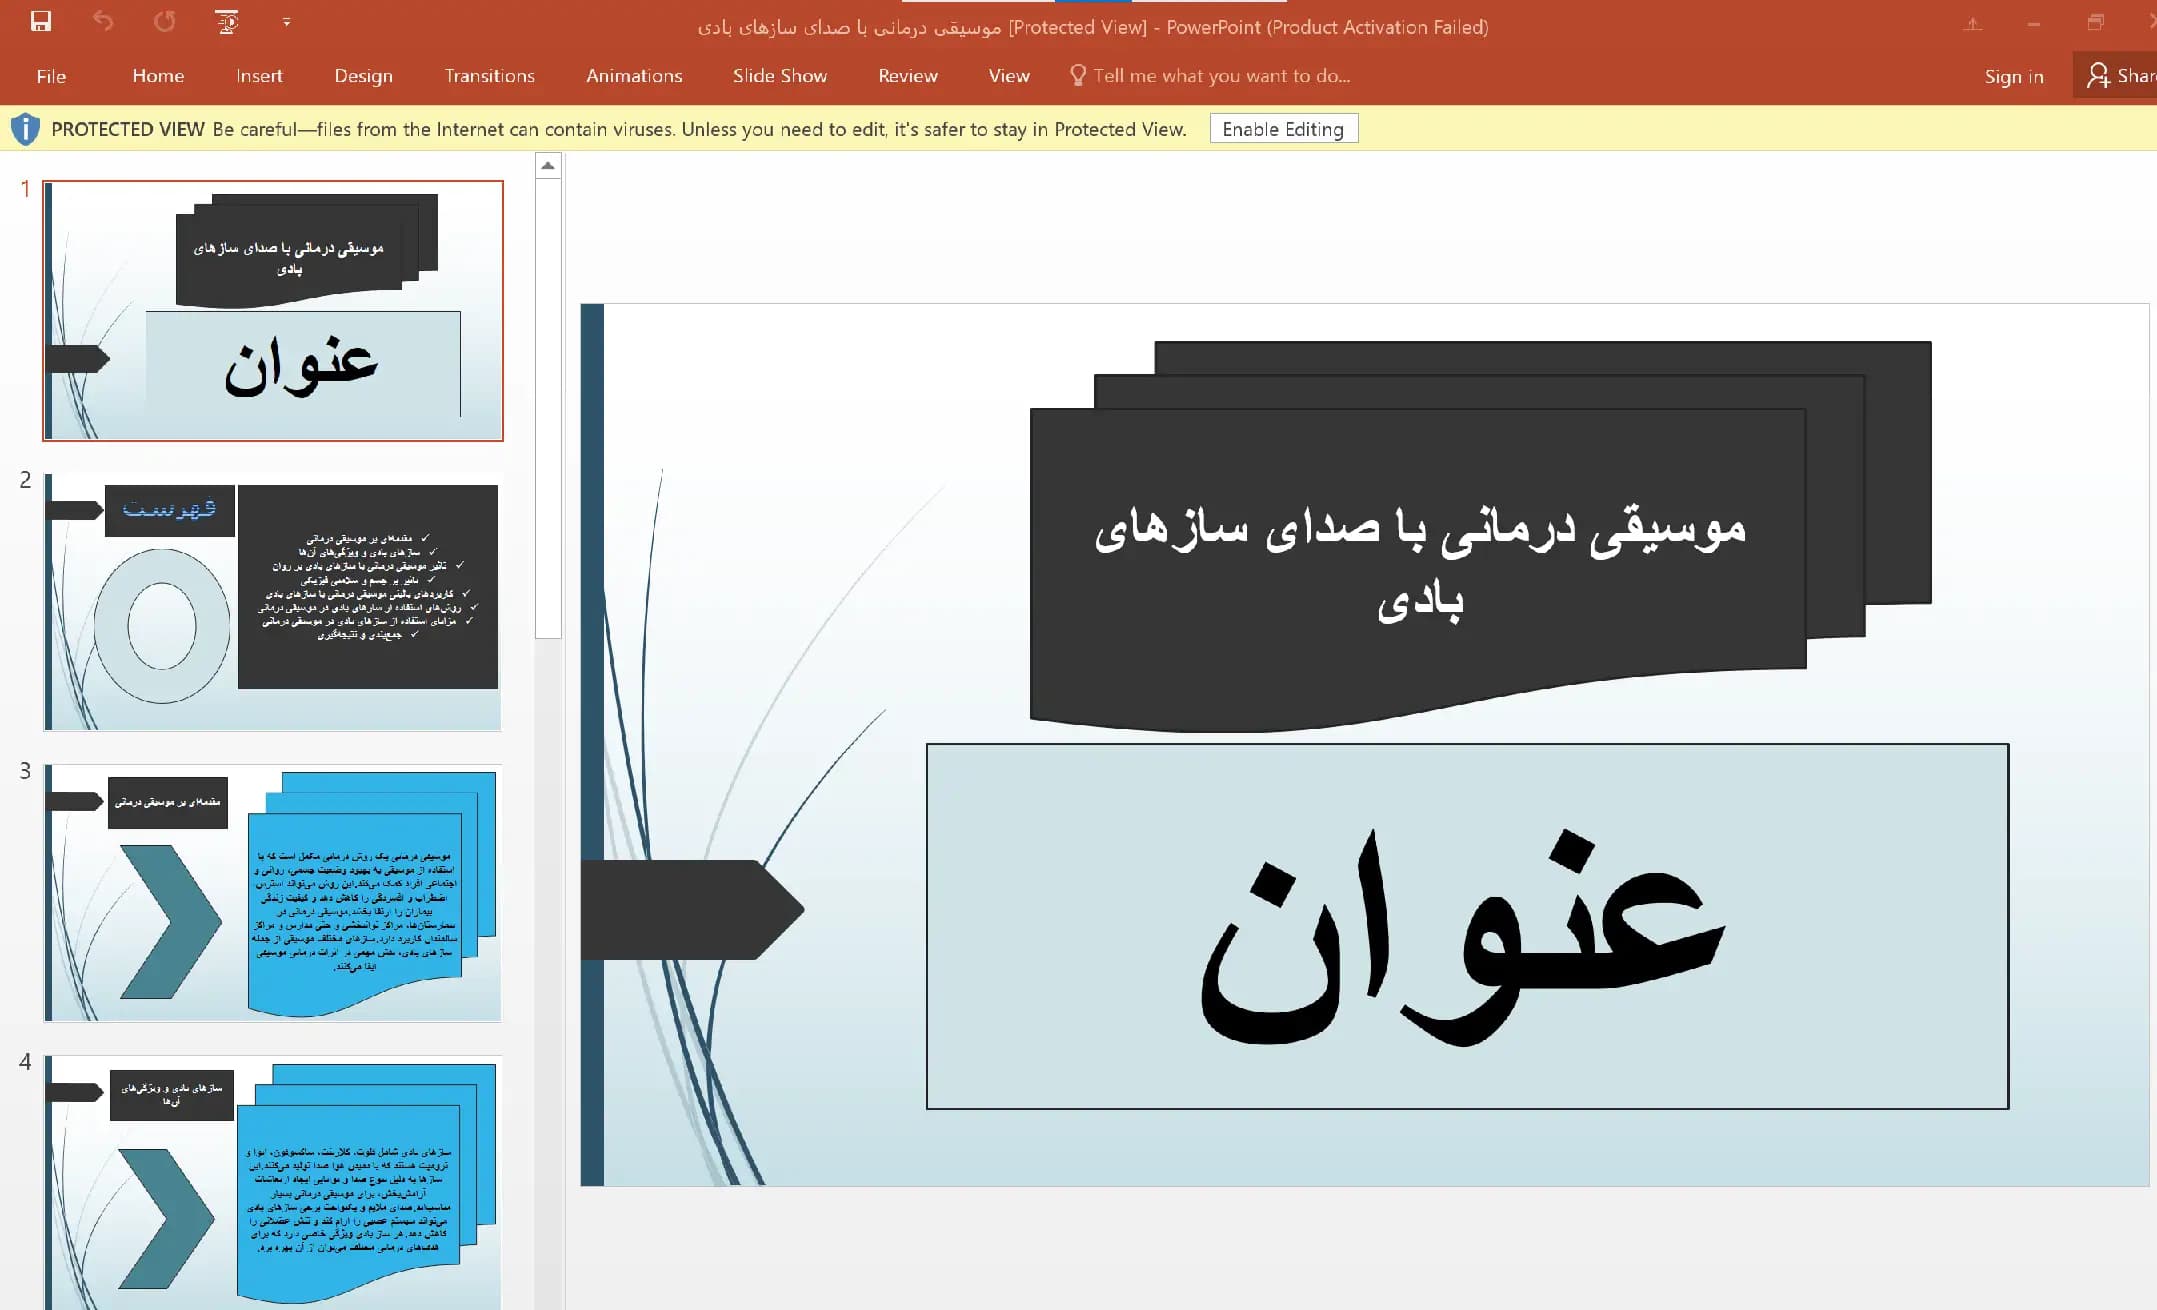2157x1310 pixels.
Task: Open the Insert tab
Action: click(x=259, y=76)
